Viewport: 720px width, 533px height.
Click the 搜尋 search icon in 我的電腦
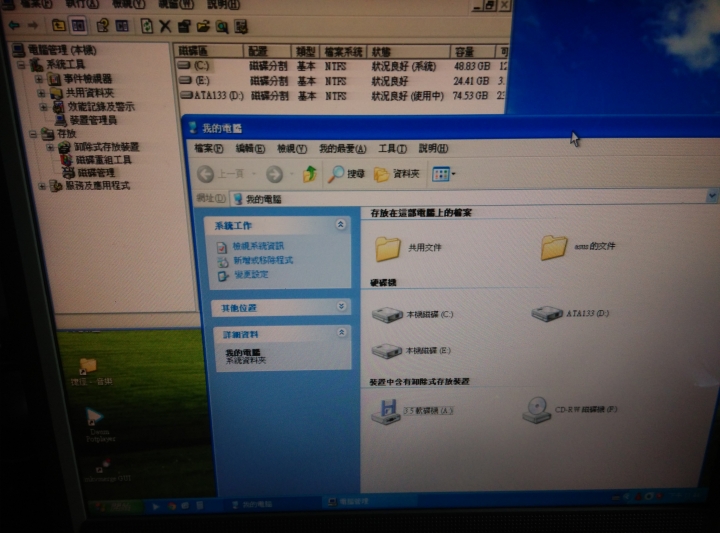(346, 174)
